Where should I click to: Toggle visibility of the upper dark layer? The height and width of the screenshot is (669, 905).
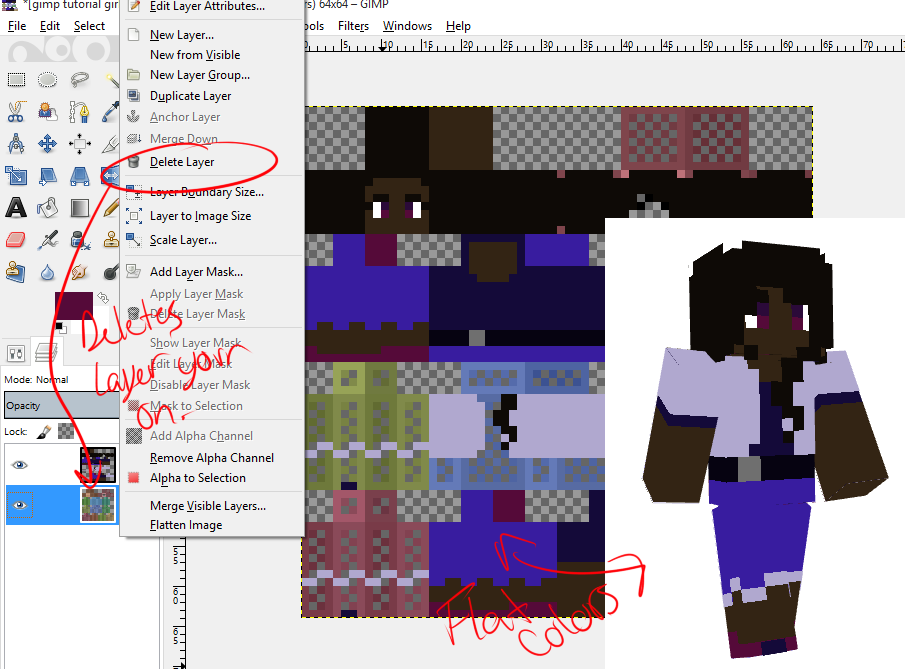(20, 465)
